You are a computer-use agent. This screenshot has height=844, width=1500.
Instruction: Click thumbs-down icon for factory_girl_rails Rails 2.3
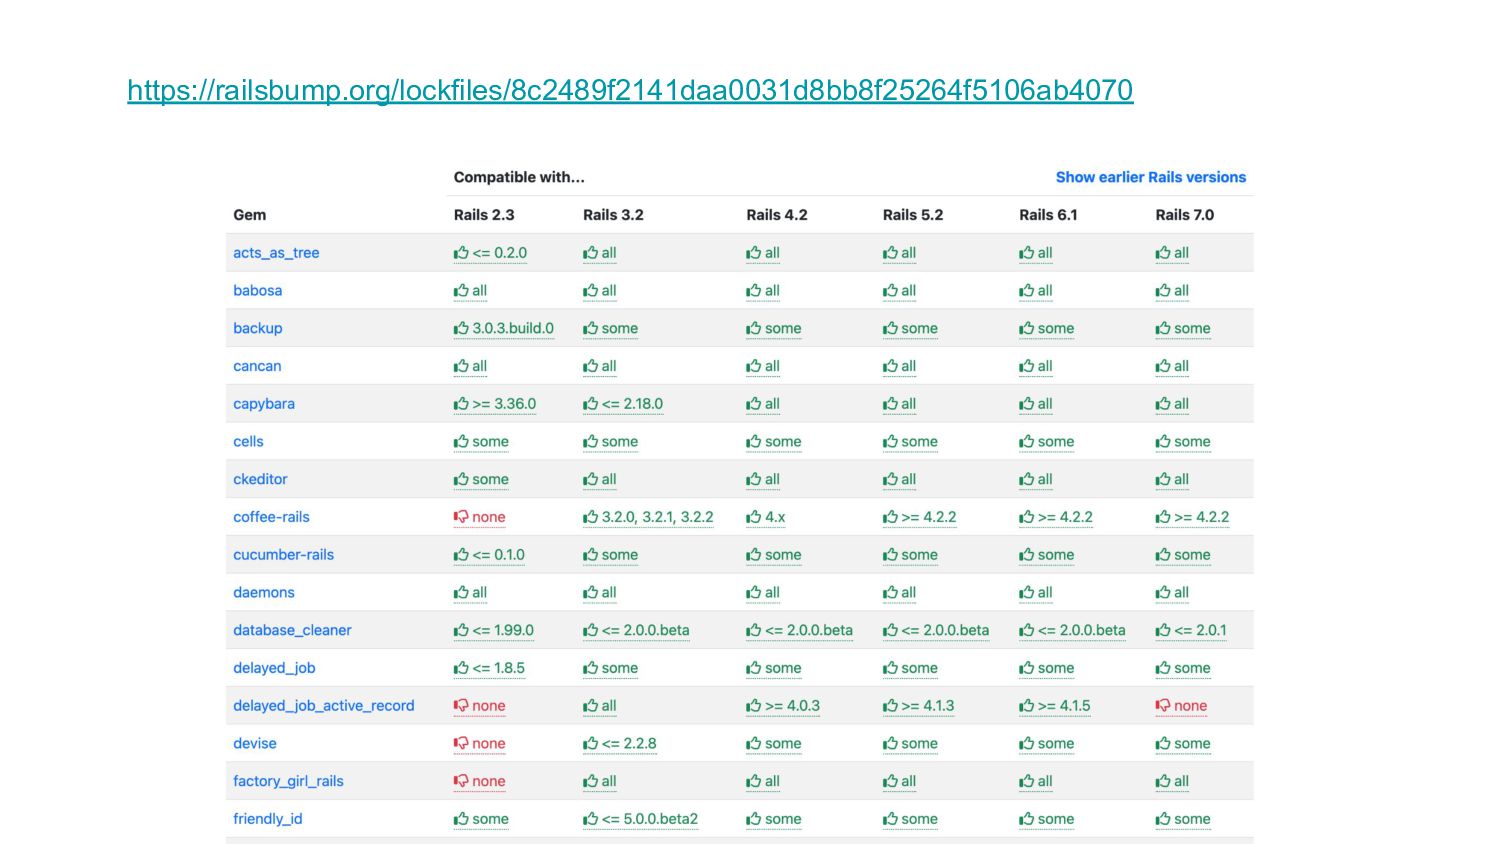pyautogui.click(x=461, y=781)
